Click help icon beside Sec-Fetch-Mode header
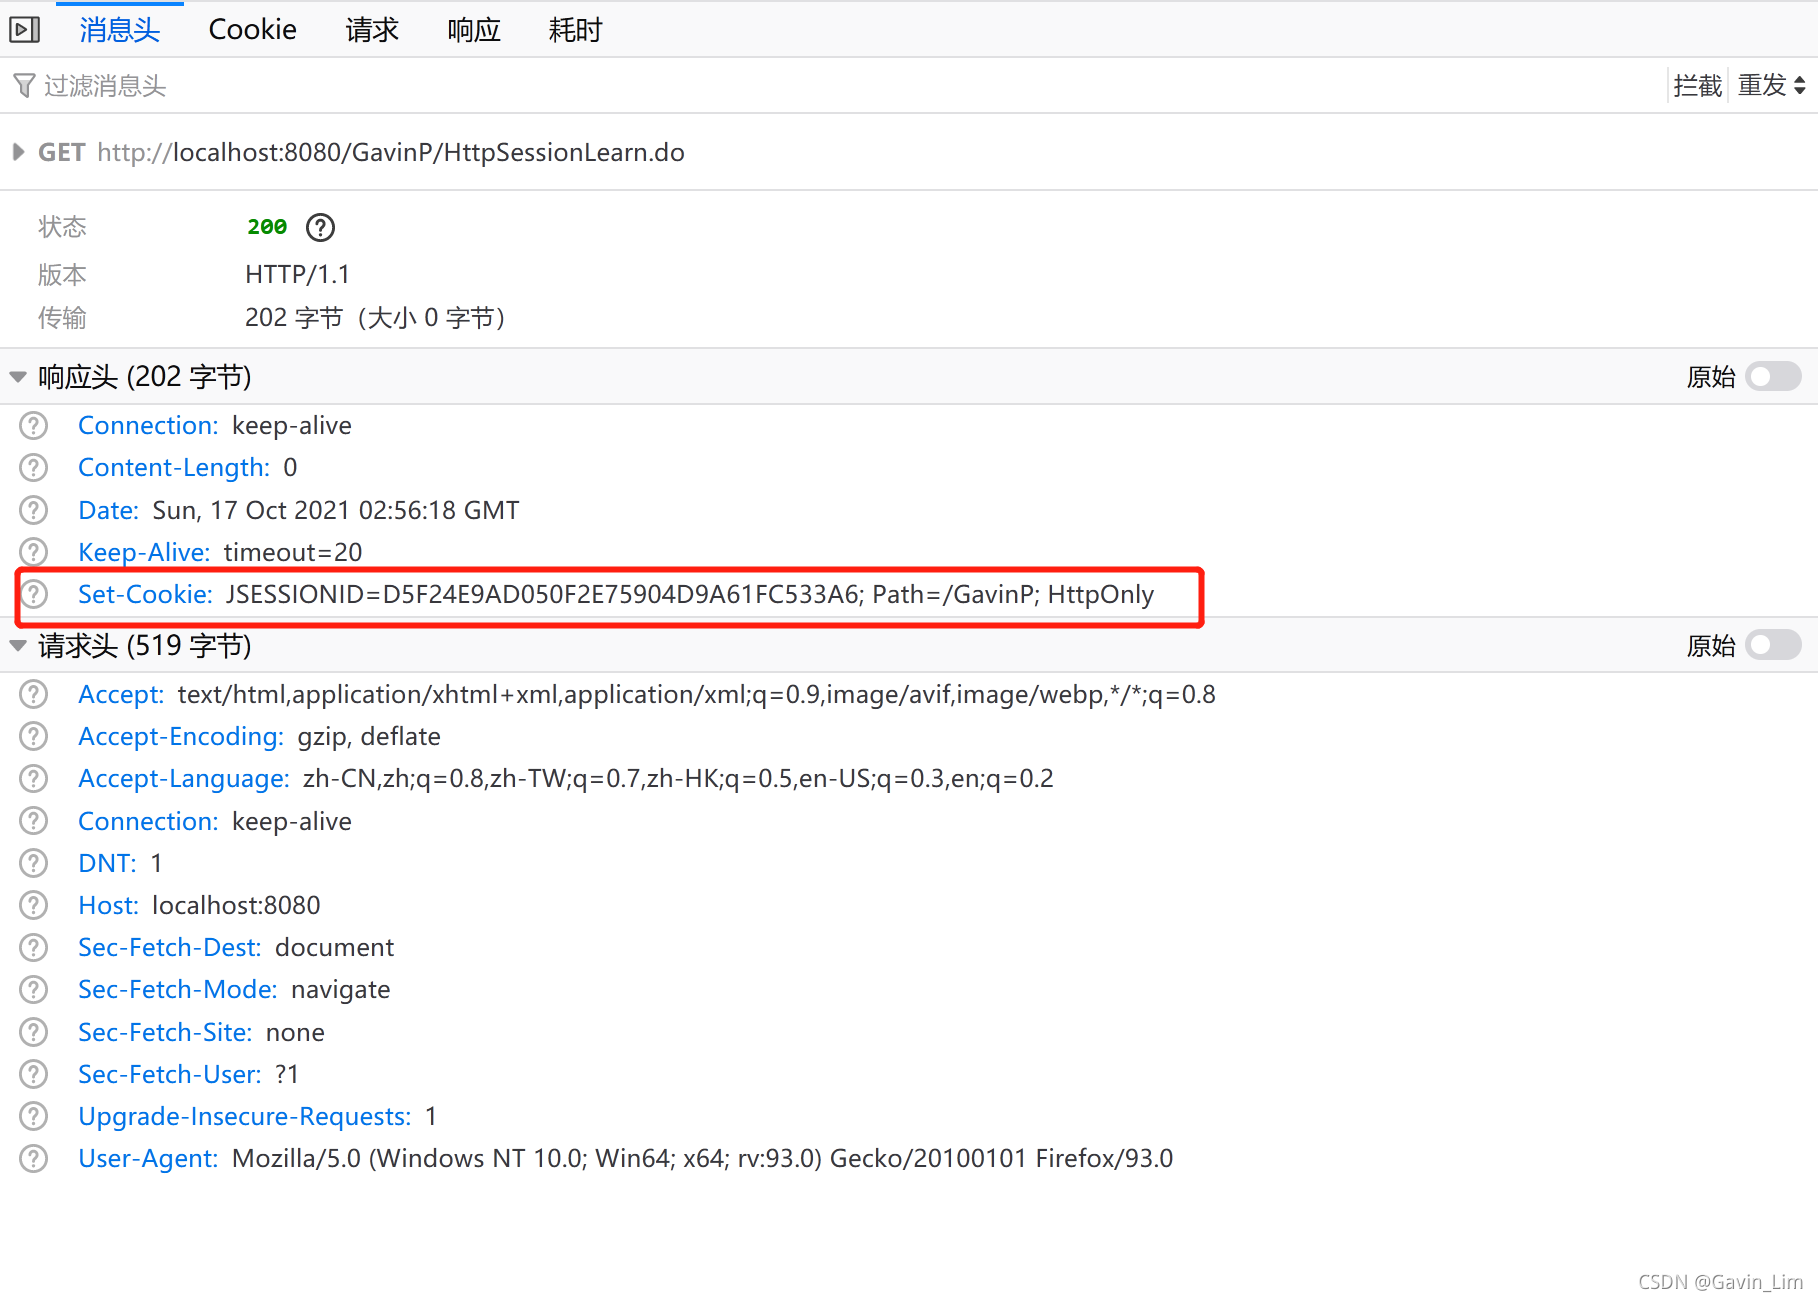The width and height of the screenshot is (1818, 1302). [34, 990]
